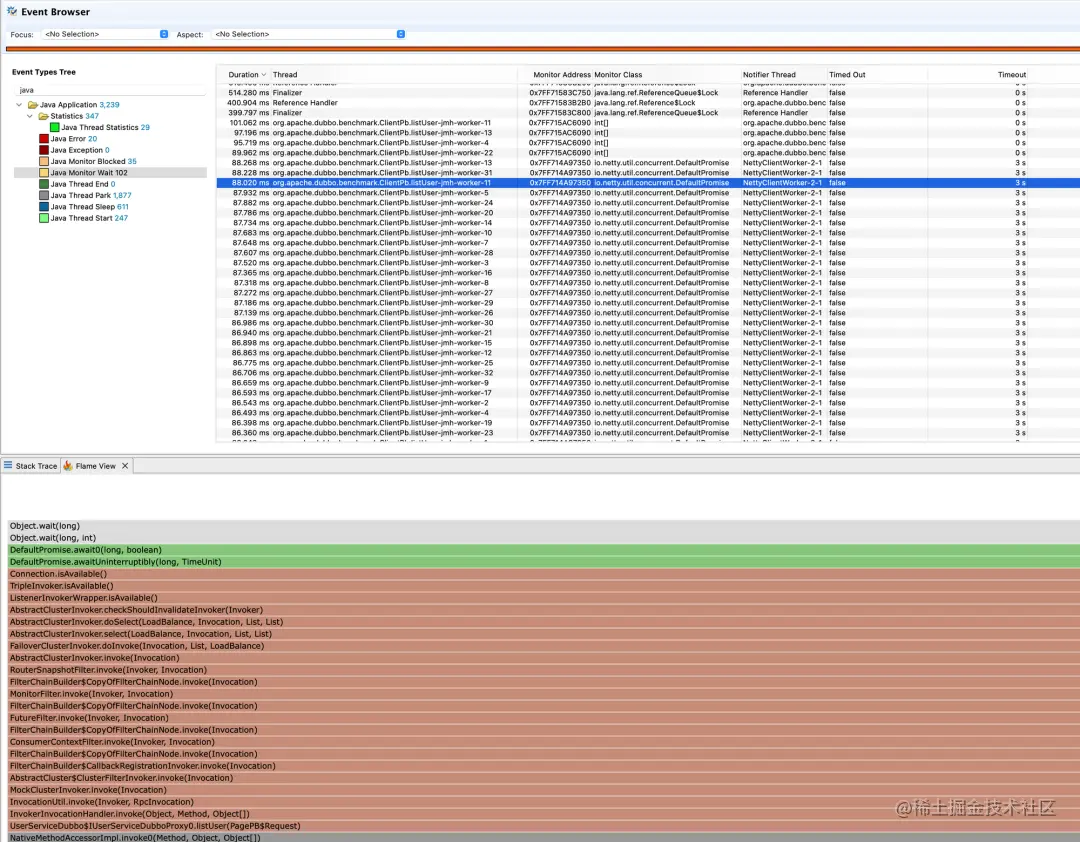Click the event type filter field containing 'java'
The height and width of the screenshot is (842, 1080).
[110, 90]
